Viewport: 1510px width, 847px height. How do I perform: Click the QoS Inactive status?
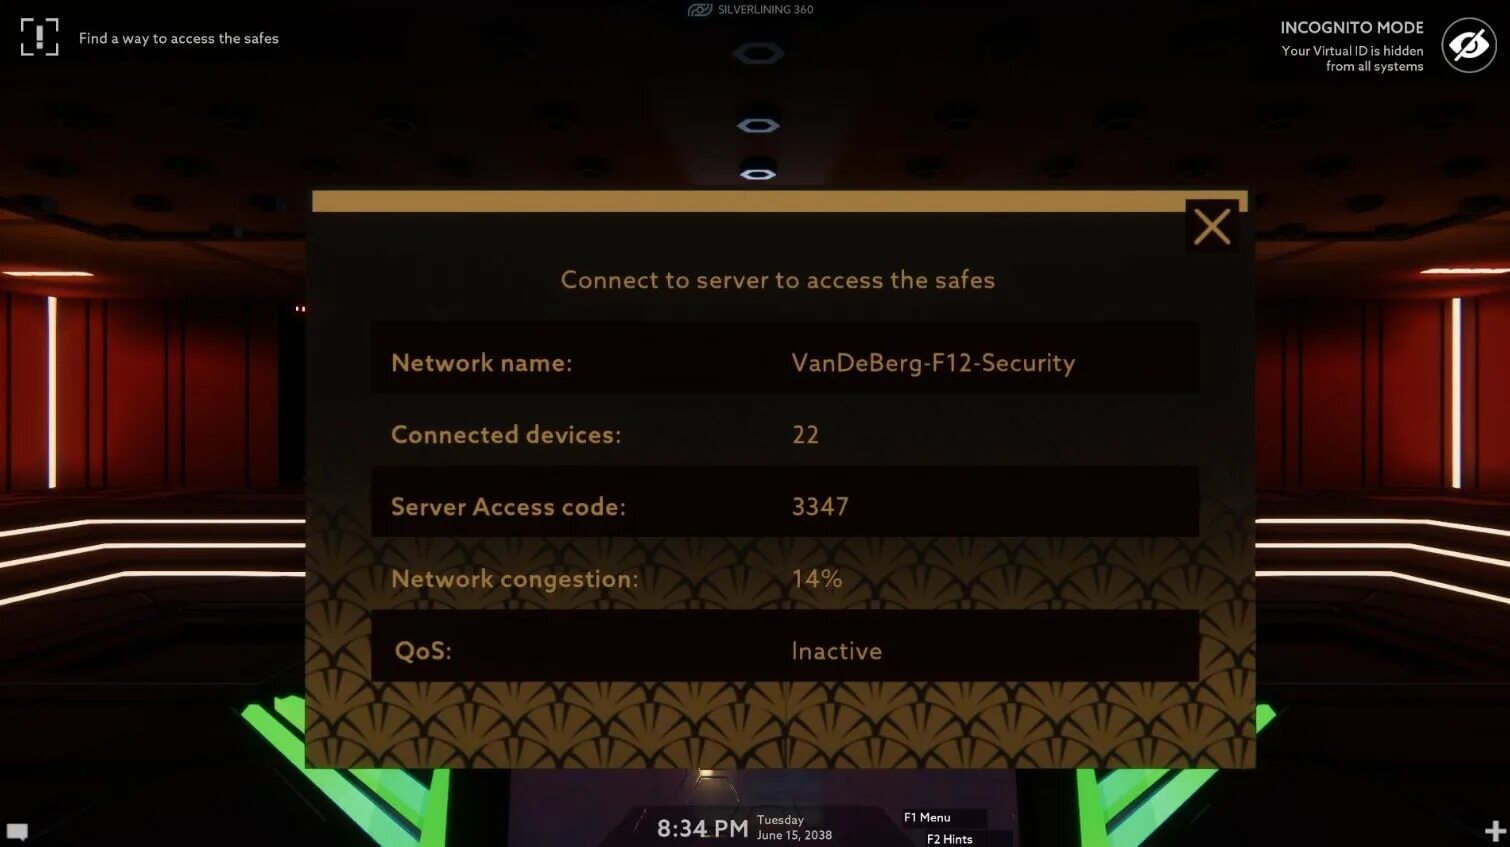pyautogui.click(x=836, y=651)
